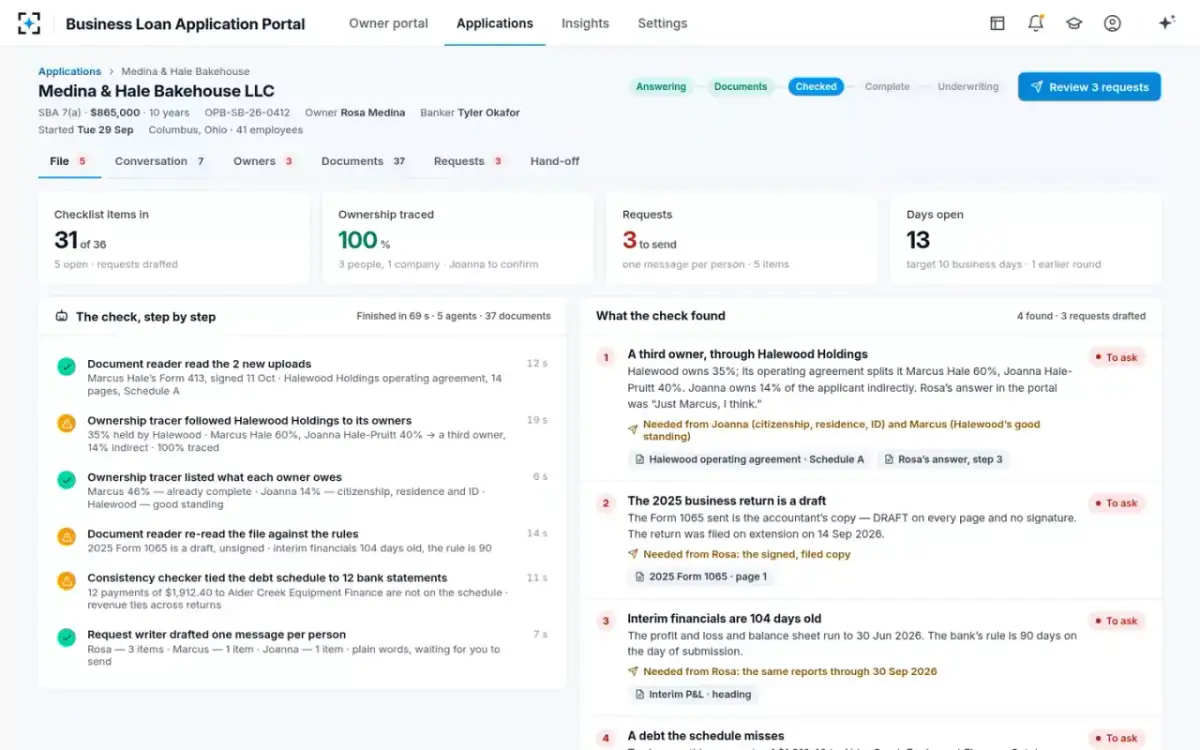Open the Requests tab below the title
Image resolution: width=1200 pixels, height=750 pixels.
tap(469, 161)
